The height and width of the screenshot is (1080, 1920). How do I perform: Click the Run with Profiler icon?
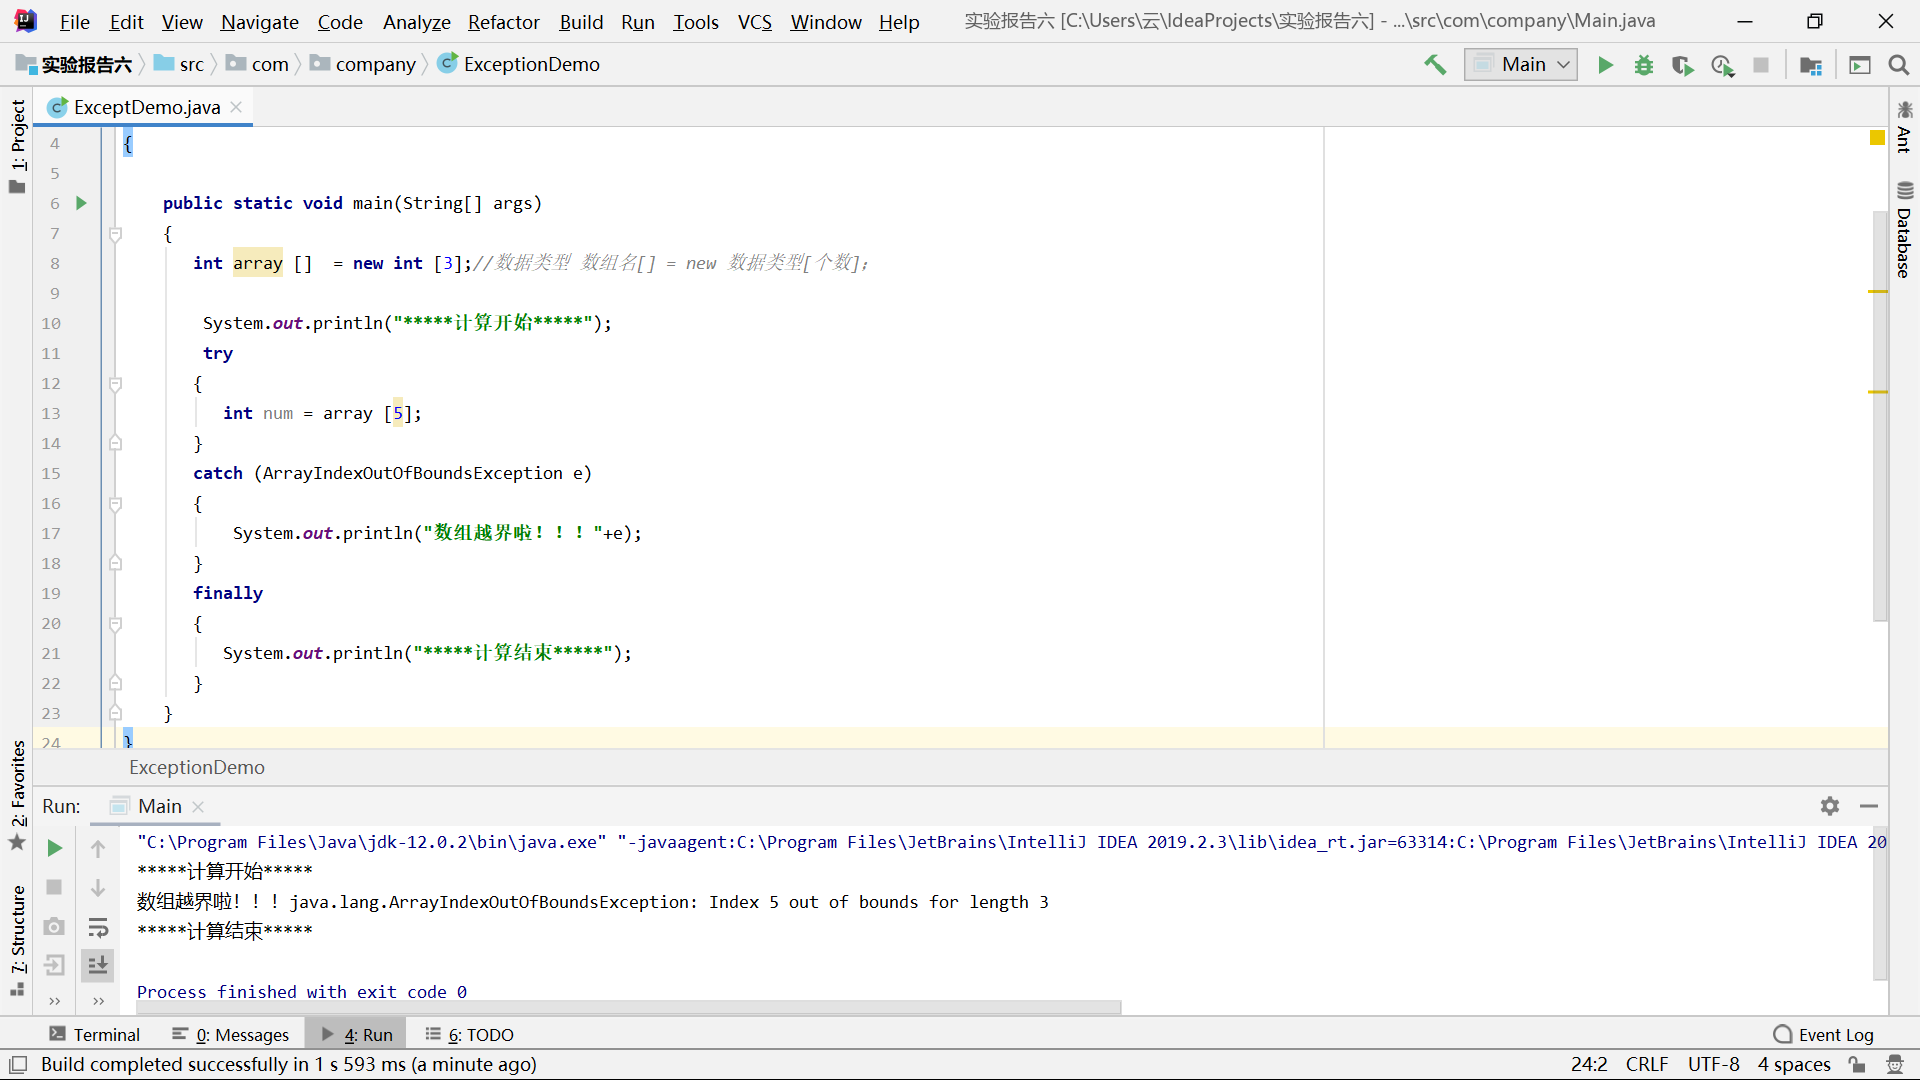[x=1722, y=65]
